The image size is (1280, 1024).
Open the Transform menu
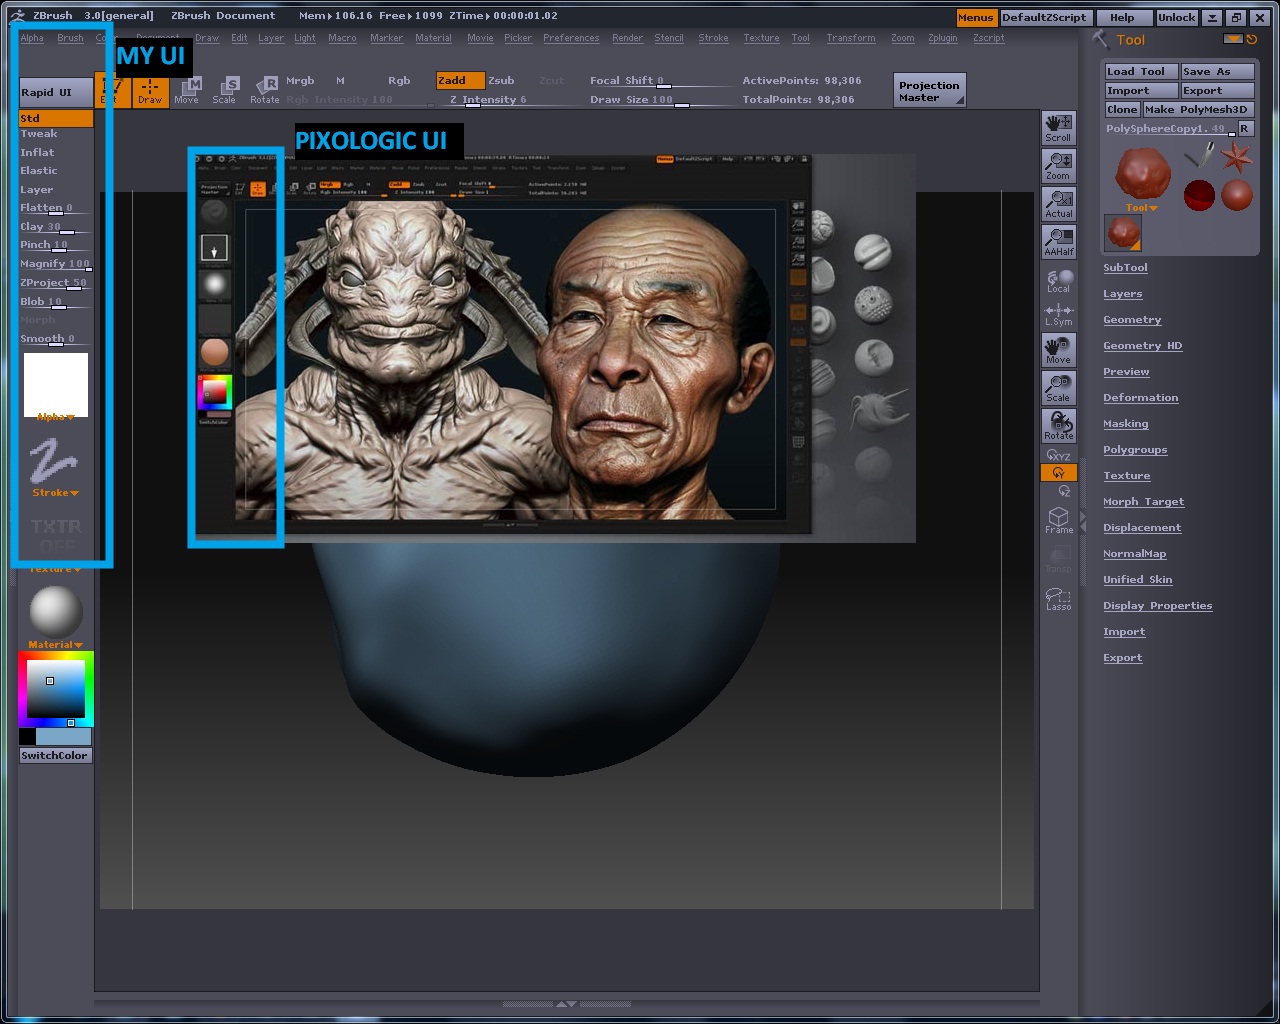pos(850,38)
